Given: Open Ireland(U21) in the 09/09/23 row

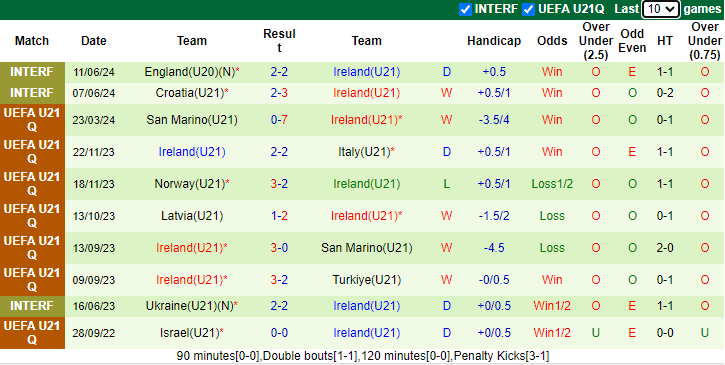Looking at the screenshot, I should click(192, 280).
